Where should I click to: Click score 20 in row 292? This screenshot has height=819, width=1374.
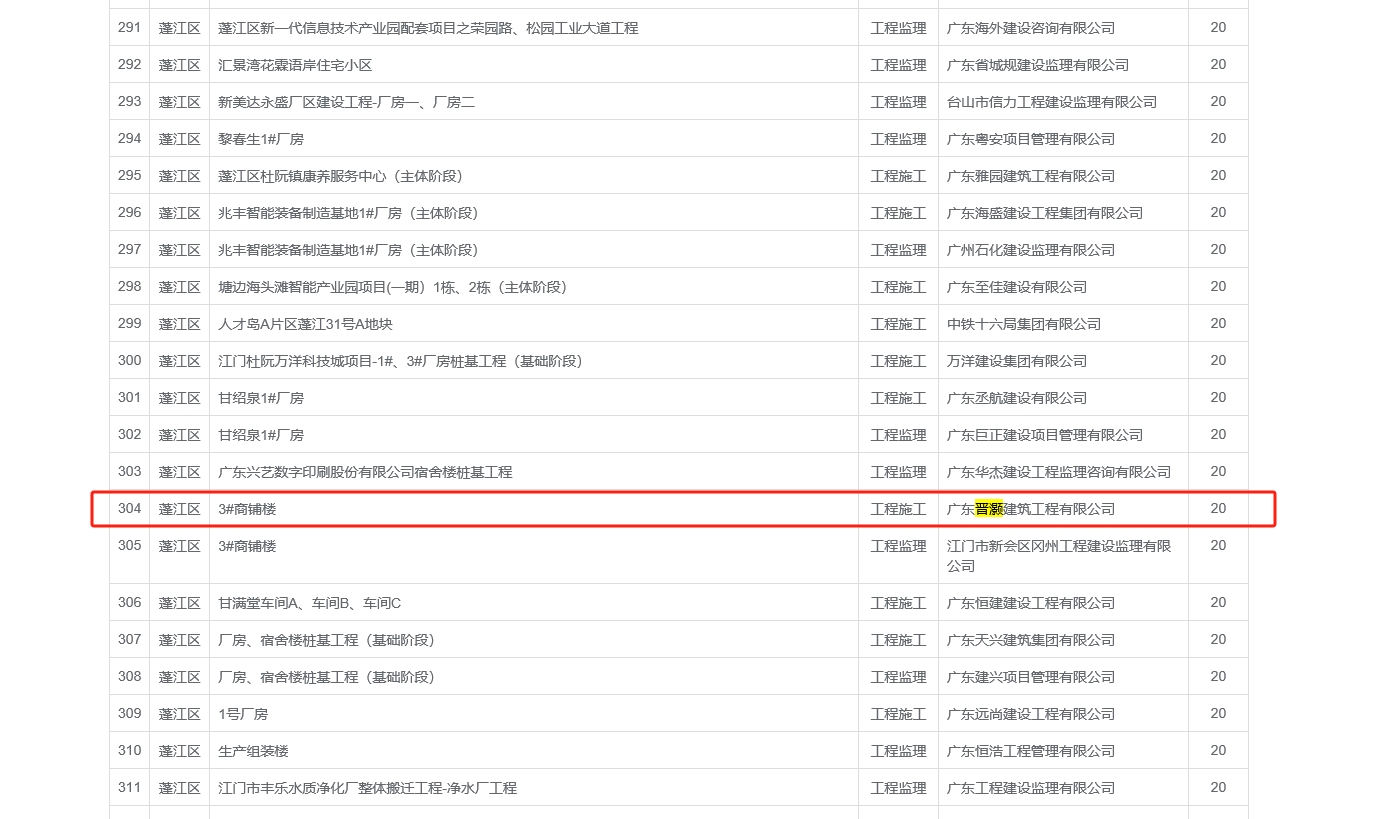coord(1218,64)
